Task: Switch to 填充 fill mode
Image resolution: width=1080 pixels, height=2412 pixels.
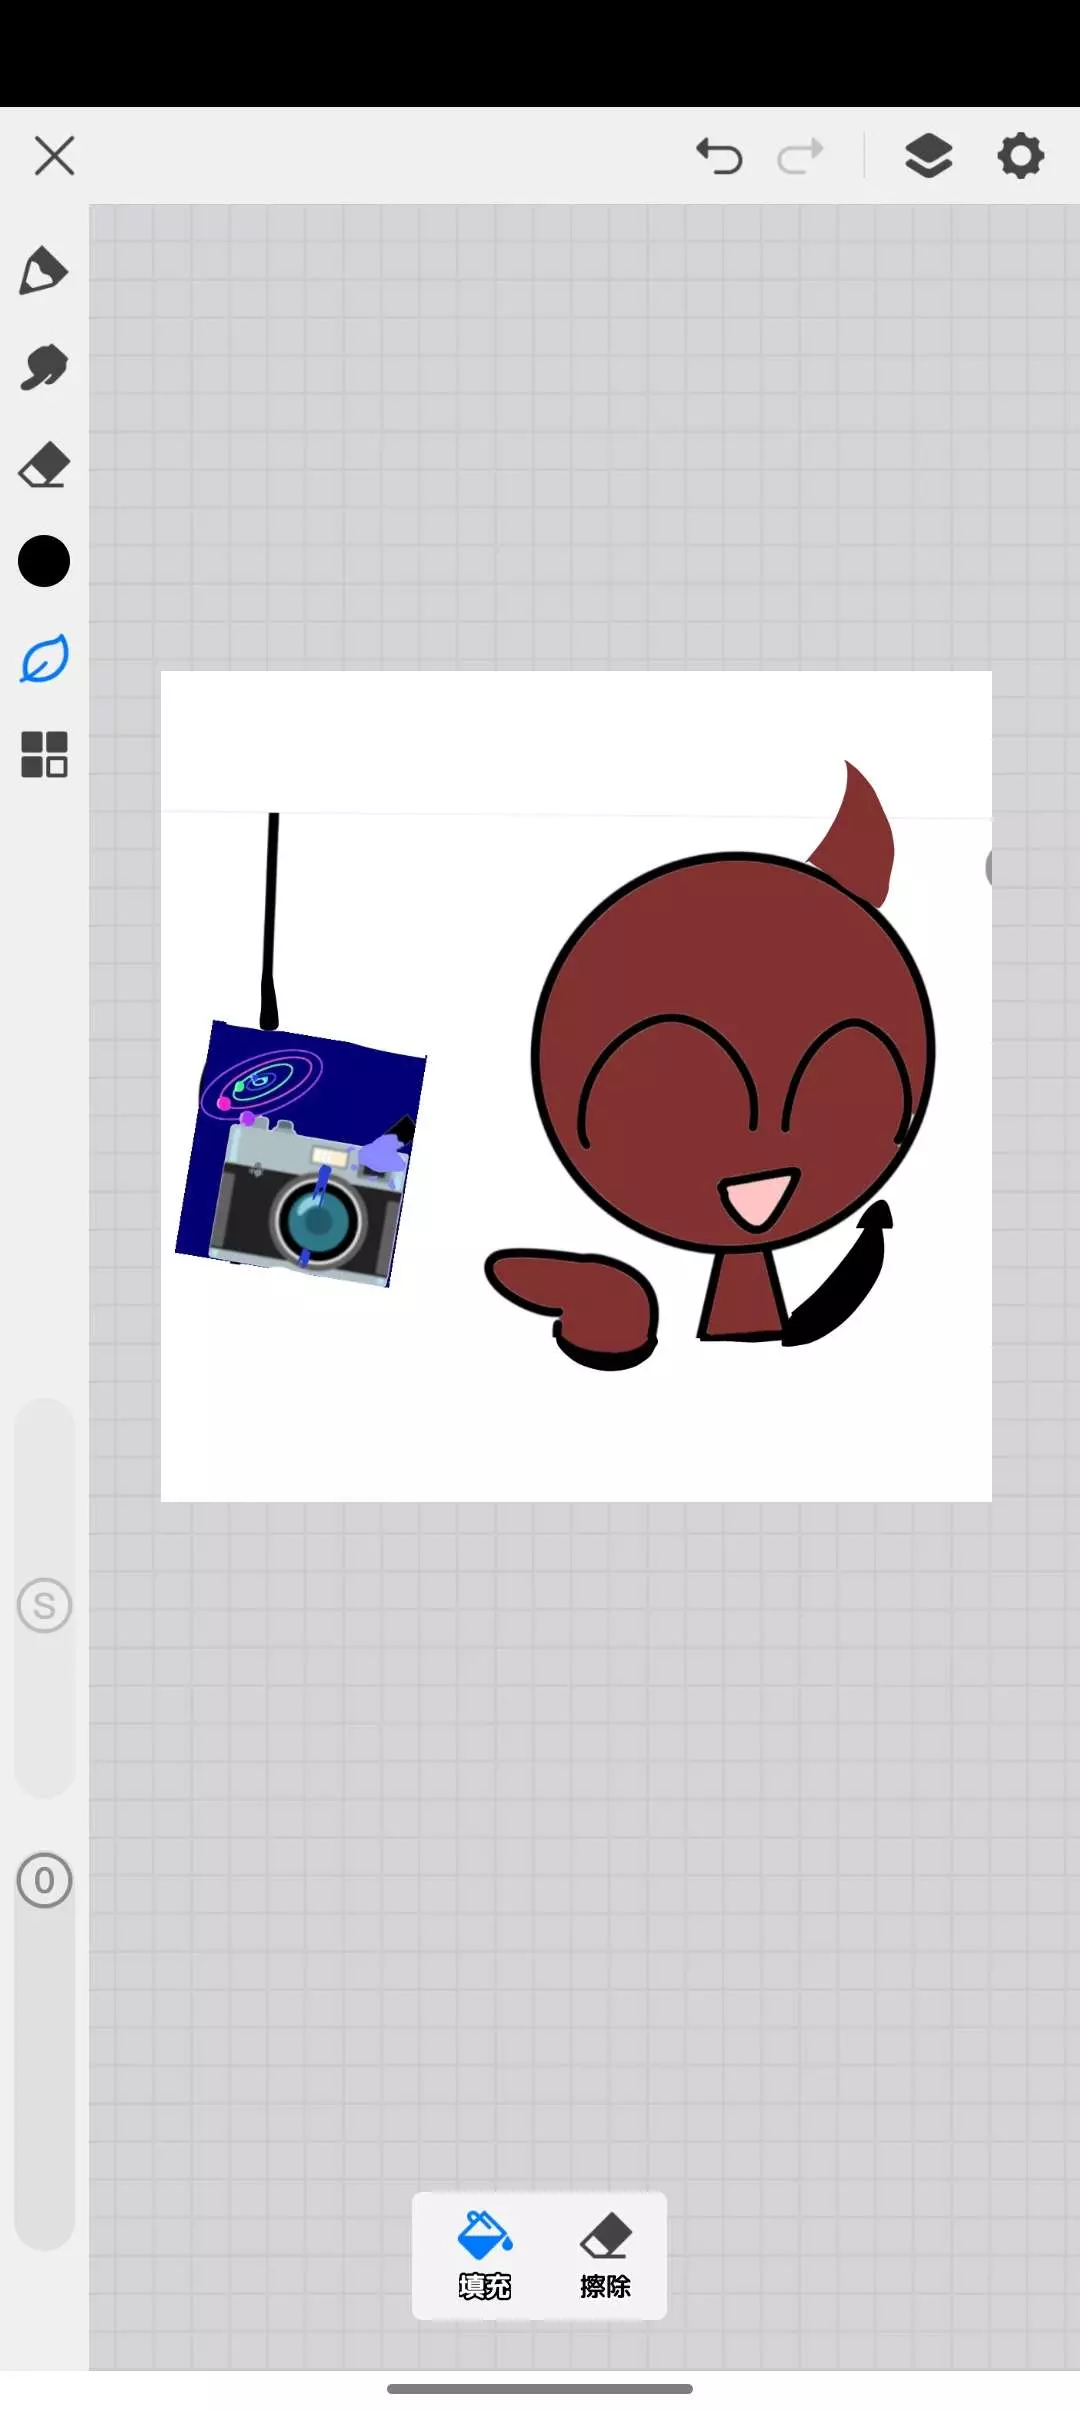Action: [485, 2255]
